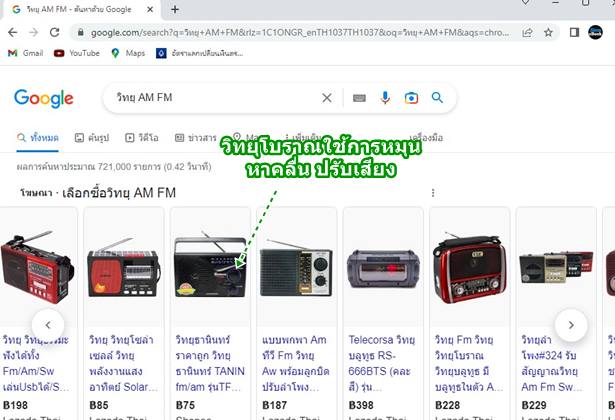Image resolution: width=615 pixels, height=420 pixels.
Task: Click the Google logo
Action: (x=44, y=98)
